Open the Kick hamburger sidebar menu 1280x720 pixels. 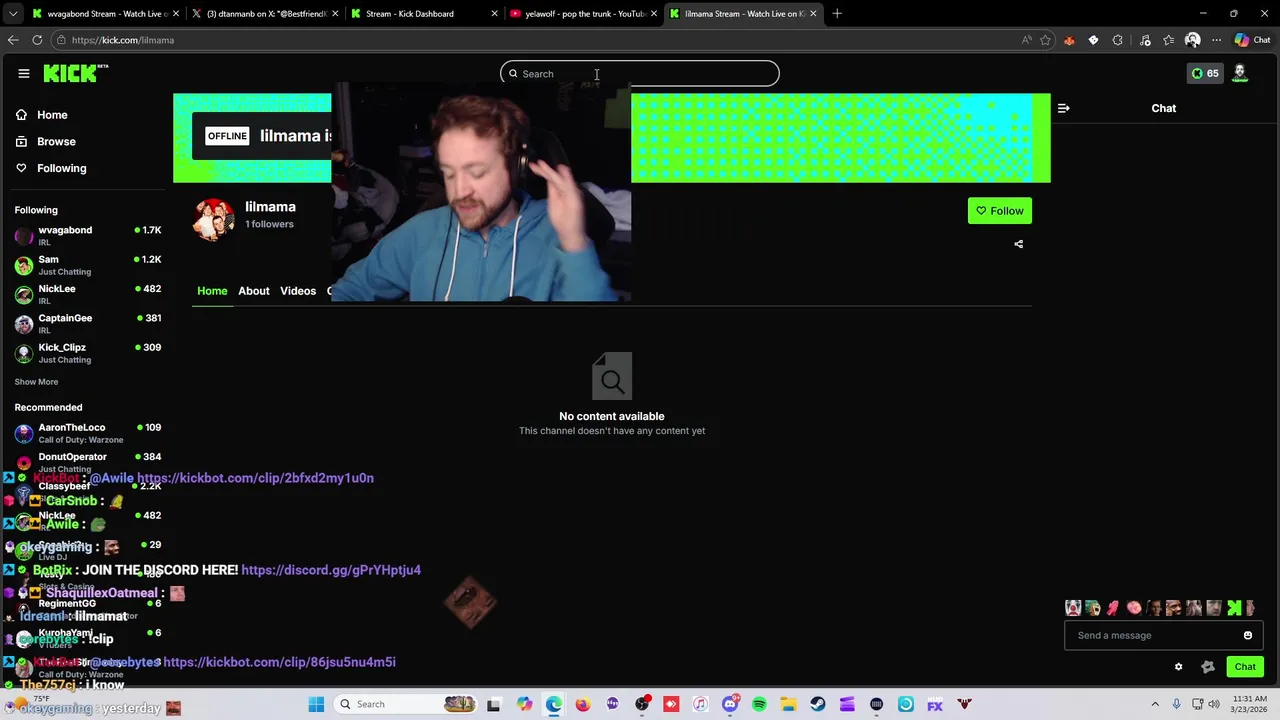(x=23, y=73)
